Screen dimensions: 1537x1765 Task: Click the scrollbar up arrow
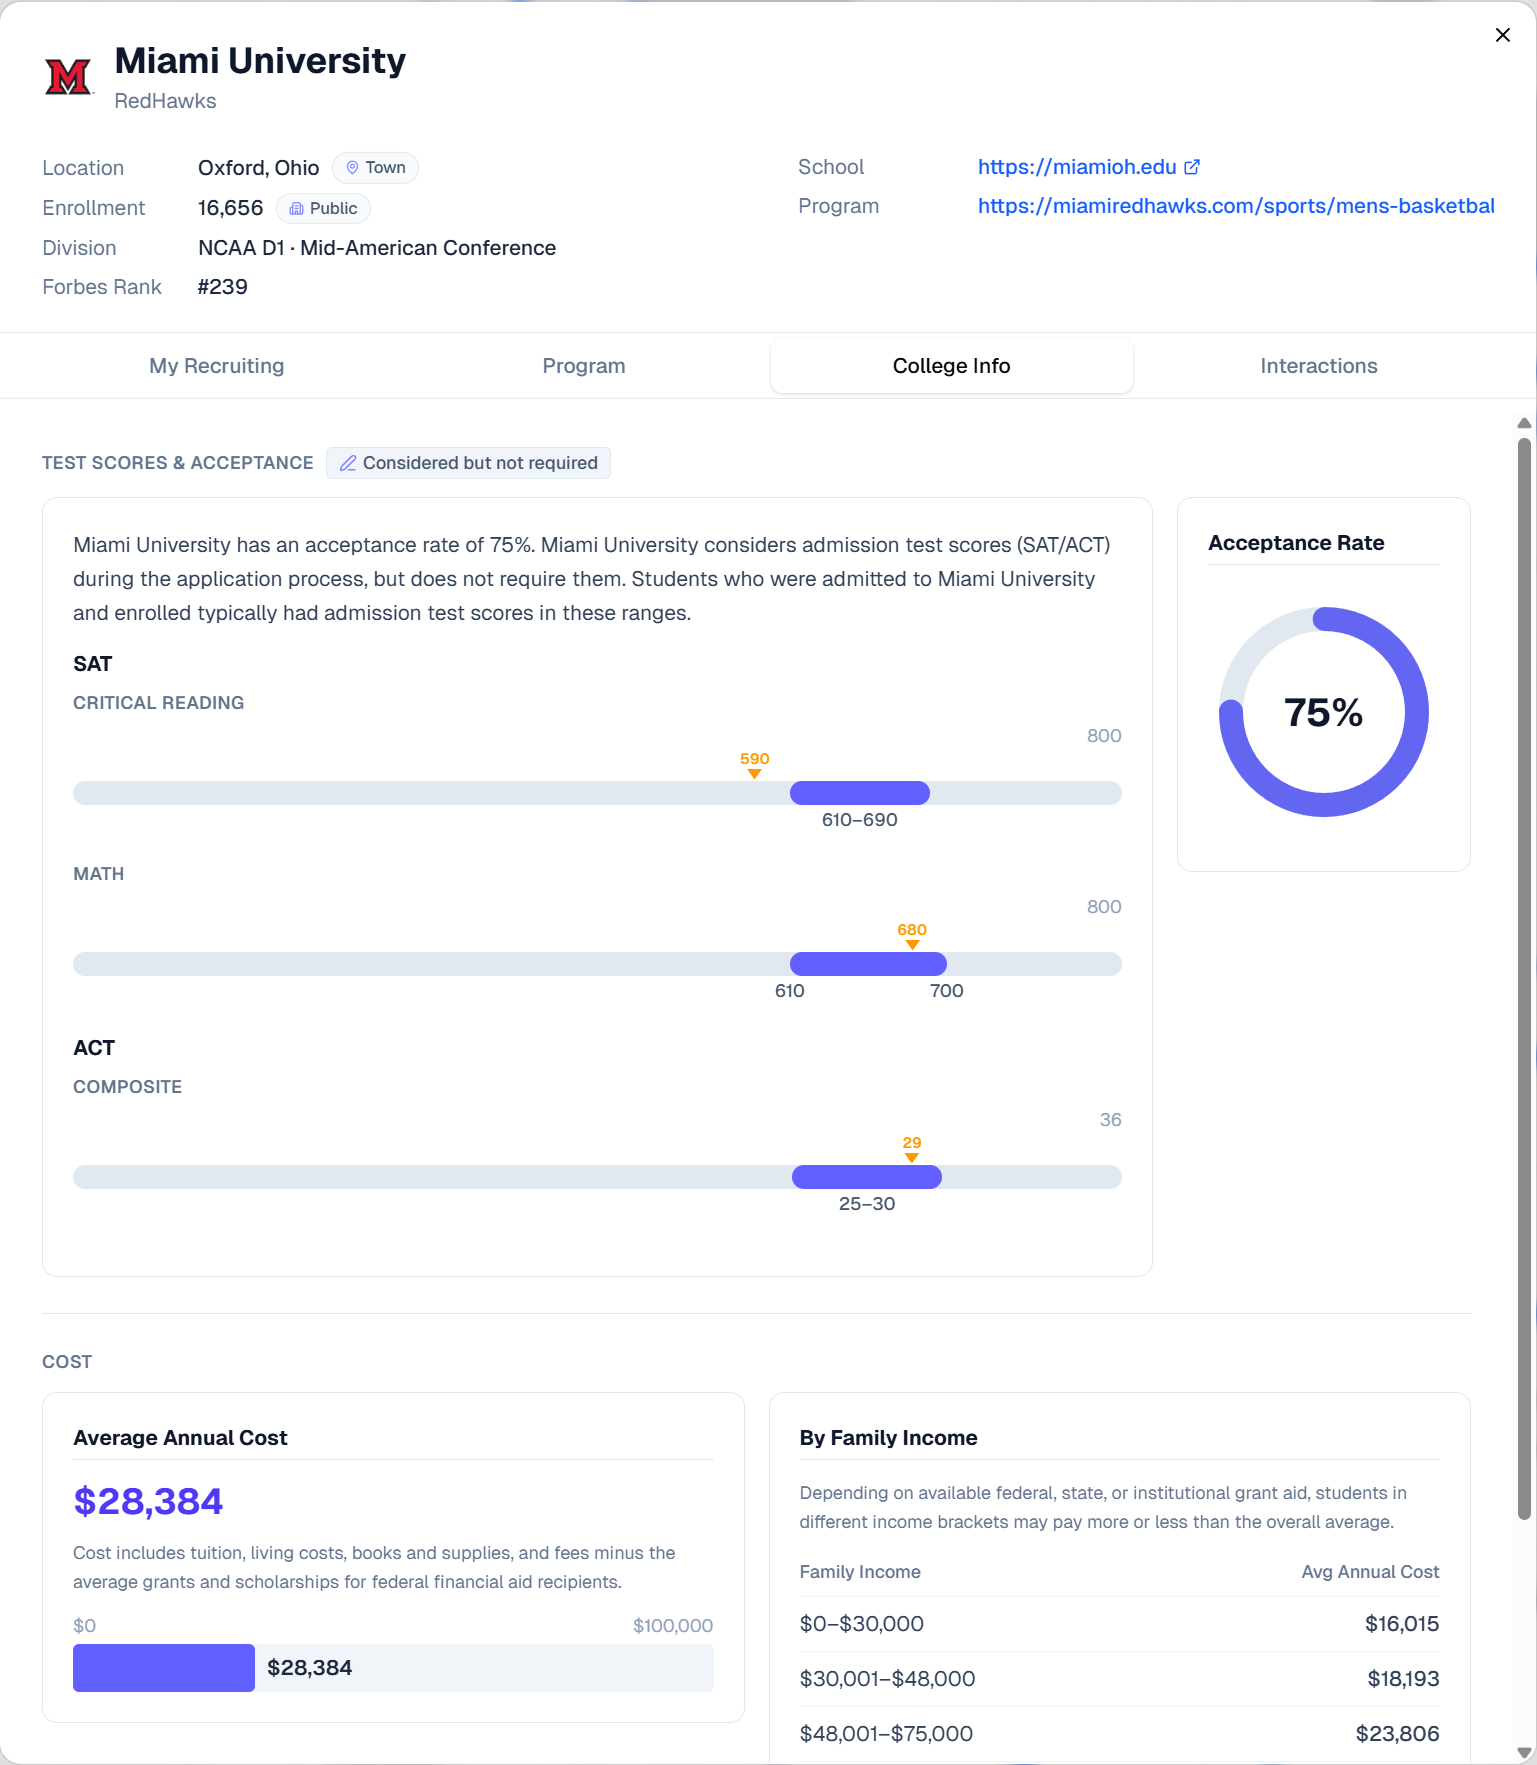point(1524,423)
